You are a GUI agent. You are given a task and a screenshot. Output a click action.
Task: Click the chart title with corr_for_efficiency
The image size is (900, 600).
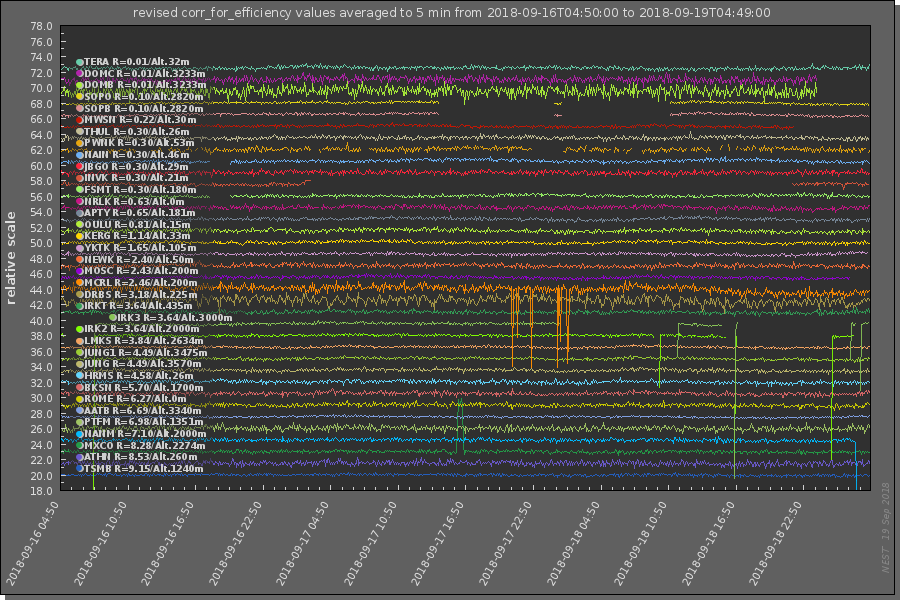click(x=452, y=13)
